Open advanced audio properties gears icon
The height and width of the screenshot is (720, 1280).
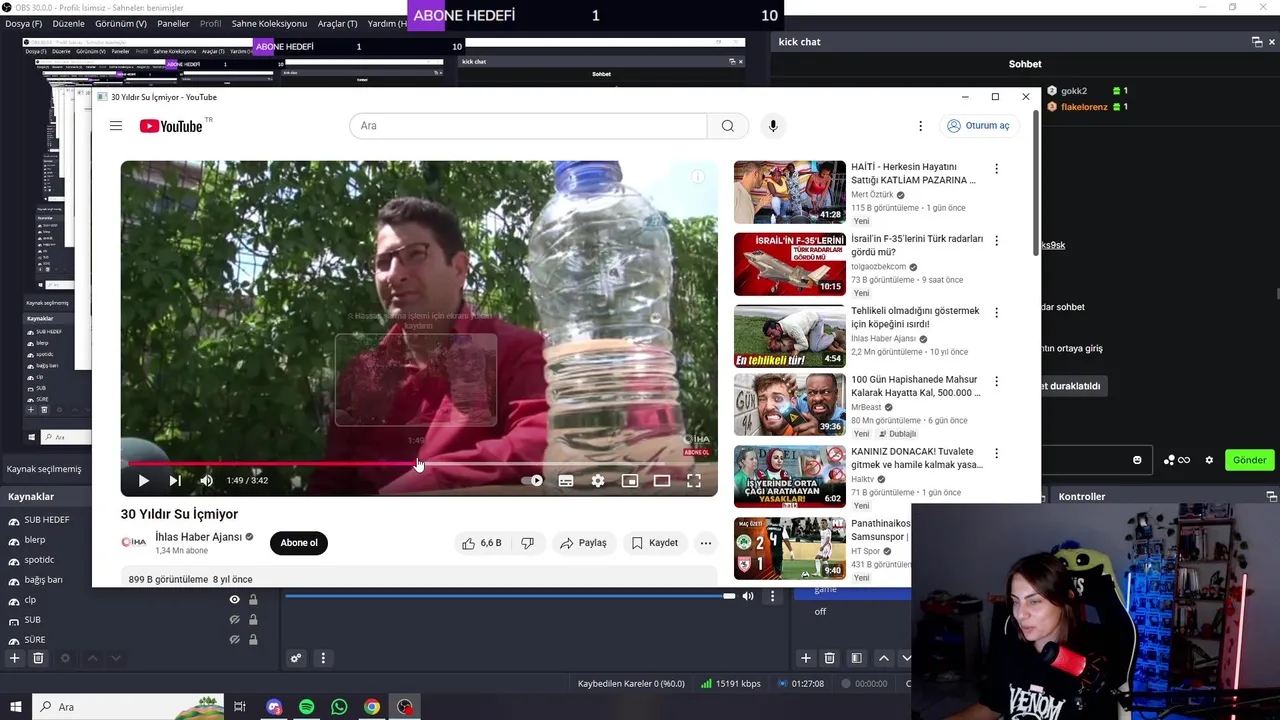[296, 658]
